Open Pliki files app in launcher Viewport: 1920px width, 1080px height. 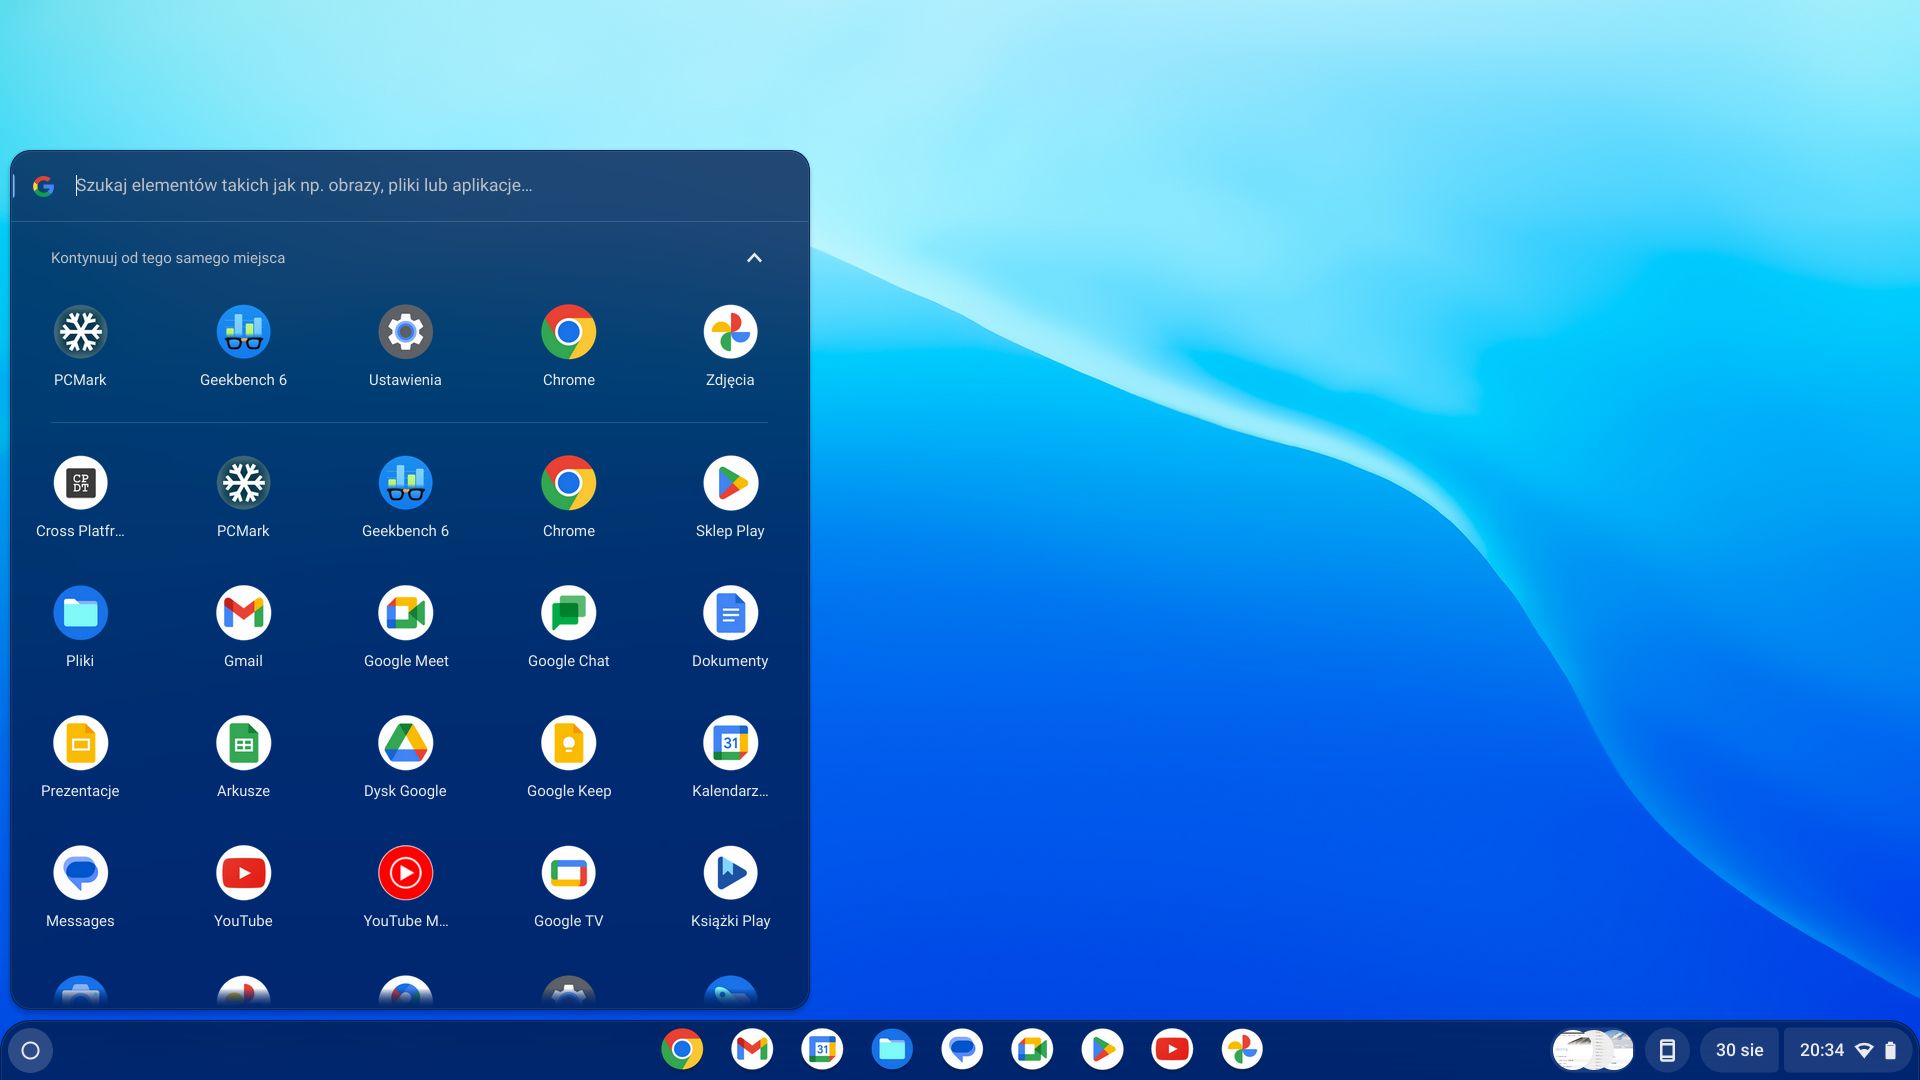tap(80, 627)
